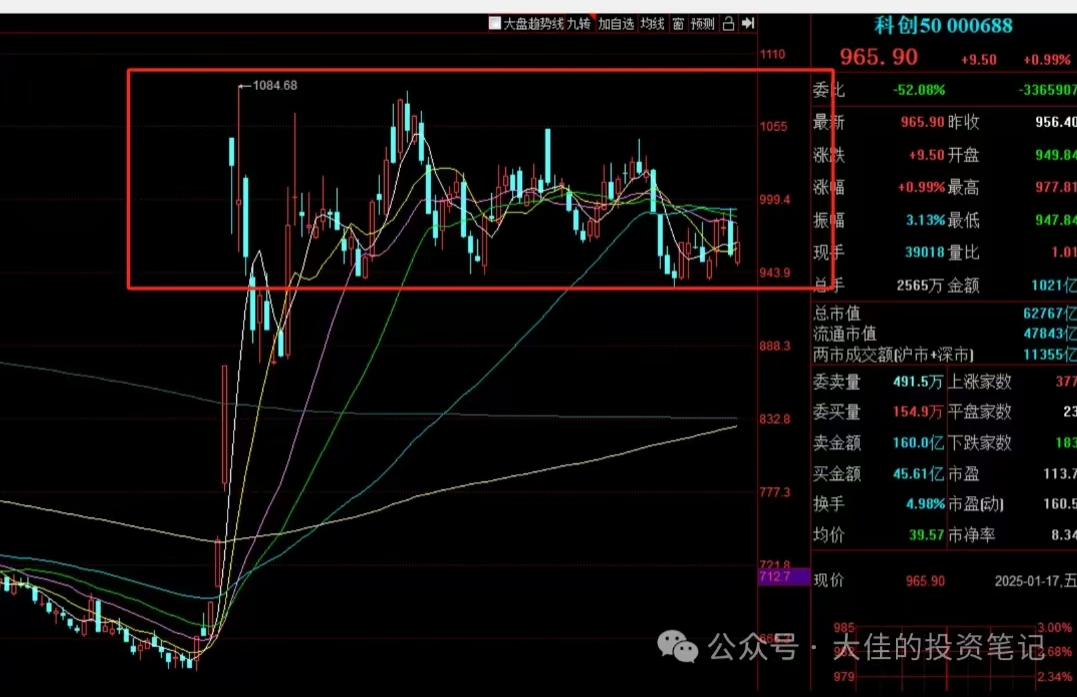Click the 上涨家数 advancing count label
Image resolution: width=1077 pixels, height=697 pixels.
click(x=980, y=381)
